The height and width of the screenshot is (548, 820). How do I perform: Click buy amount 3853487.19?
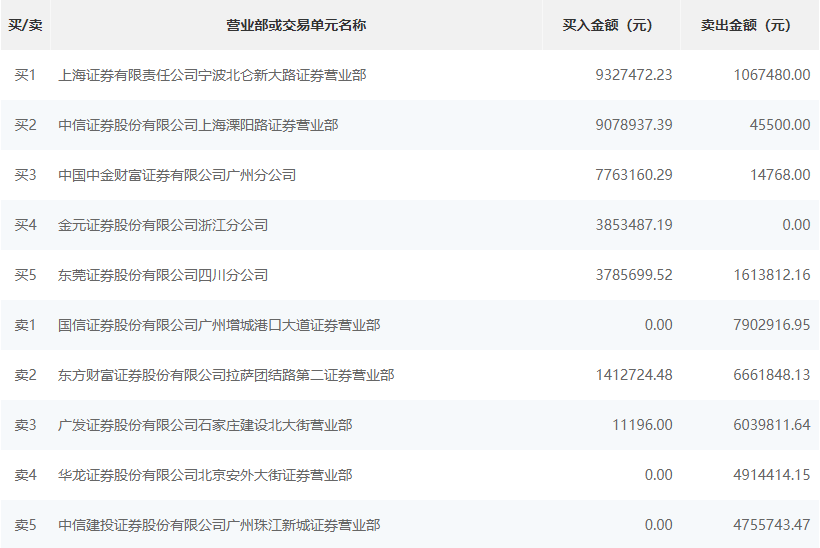coord(634,225)
